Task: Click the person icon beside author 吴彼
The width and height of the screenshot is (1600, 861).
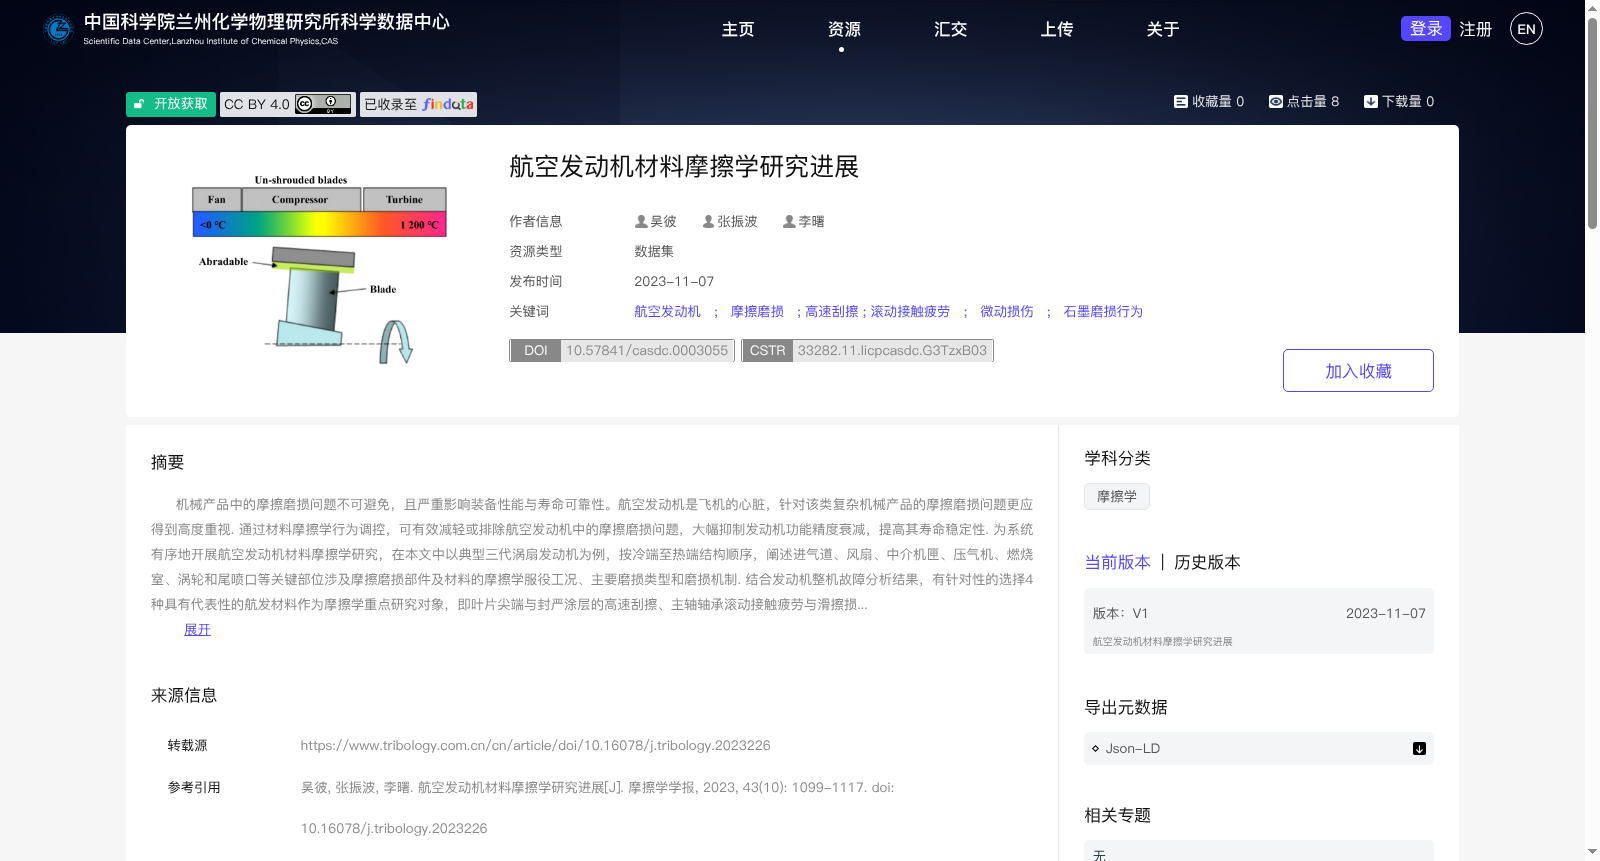Action: pyautogui.click(x=641, y=221)
